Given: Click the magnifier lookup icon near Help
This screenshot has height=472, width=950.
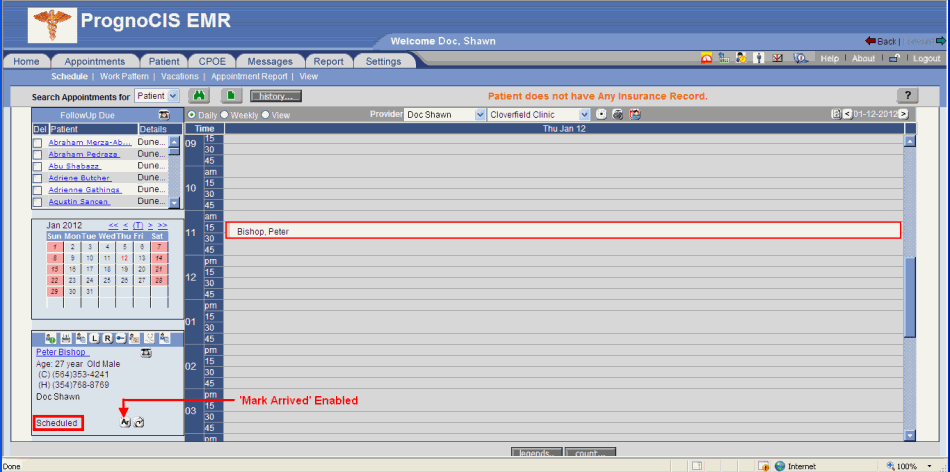Looking at the screenshot, I should click(x=801, y=59).
